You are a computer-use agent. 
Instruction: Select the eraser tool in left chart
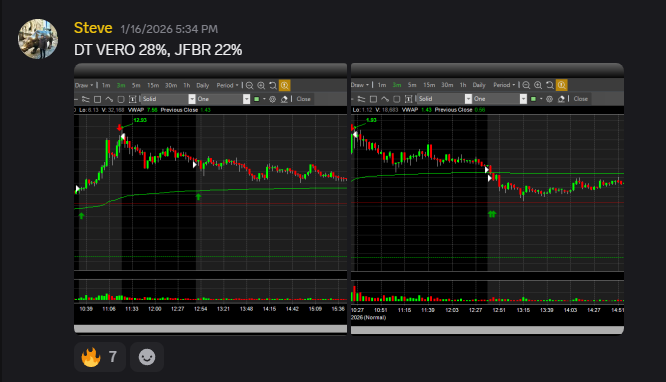point(284,99)
